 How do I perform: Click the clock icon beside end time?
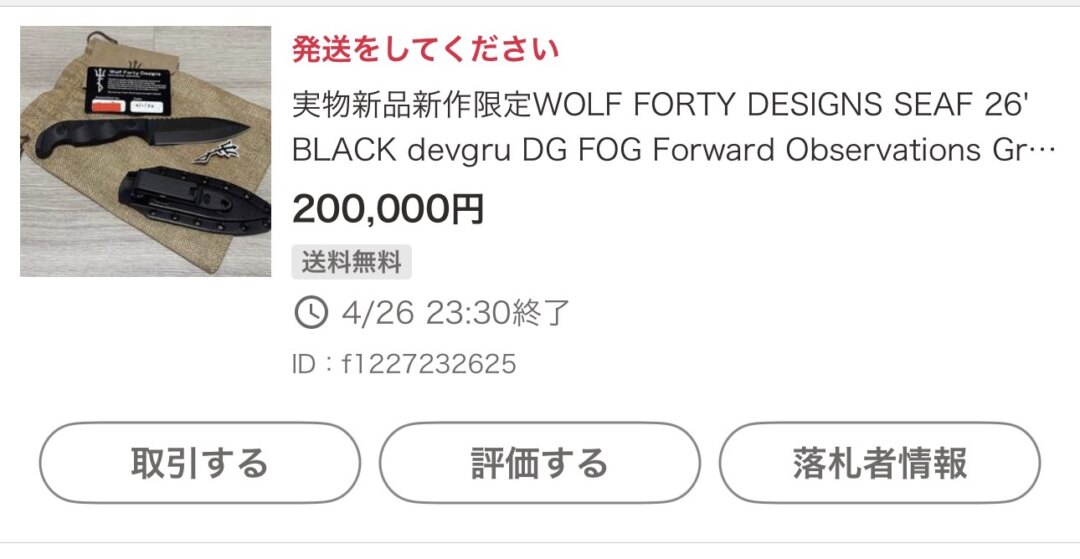pyautogui.click(x=311, y=313)
